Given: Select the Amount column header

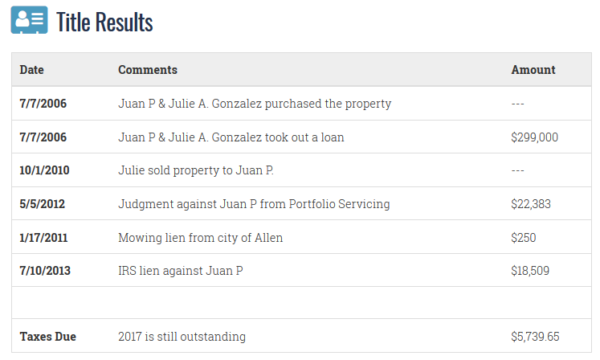Looking at the screenshot, I should [533, 70].
